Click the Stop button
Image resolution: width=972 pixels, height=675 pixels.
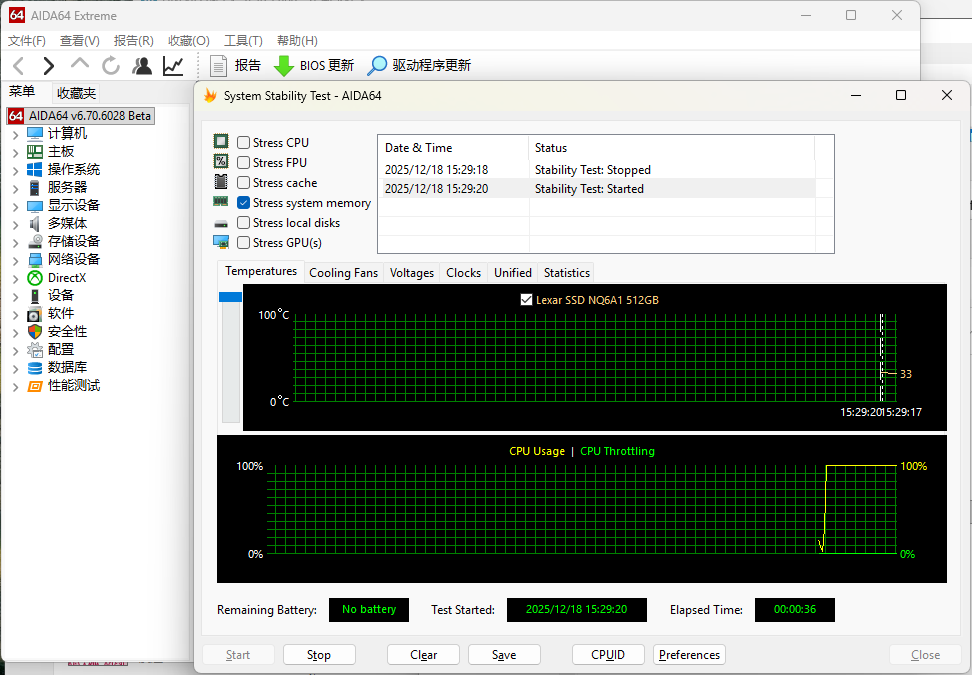click(x=319, y=655)
